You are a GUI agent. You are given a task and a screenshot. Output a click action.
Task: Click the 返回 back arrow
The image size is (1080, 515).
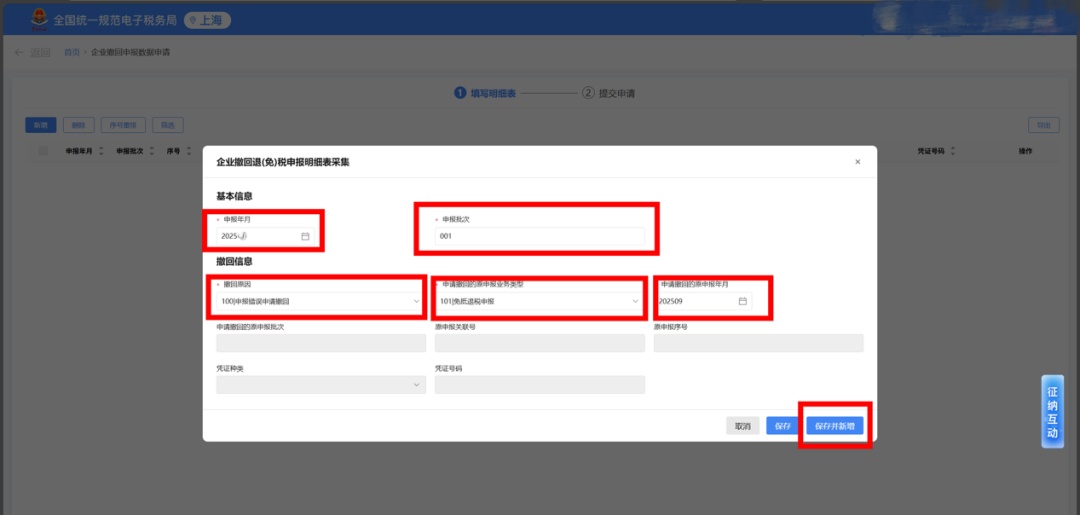point(20,52)
